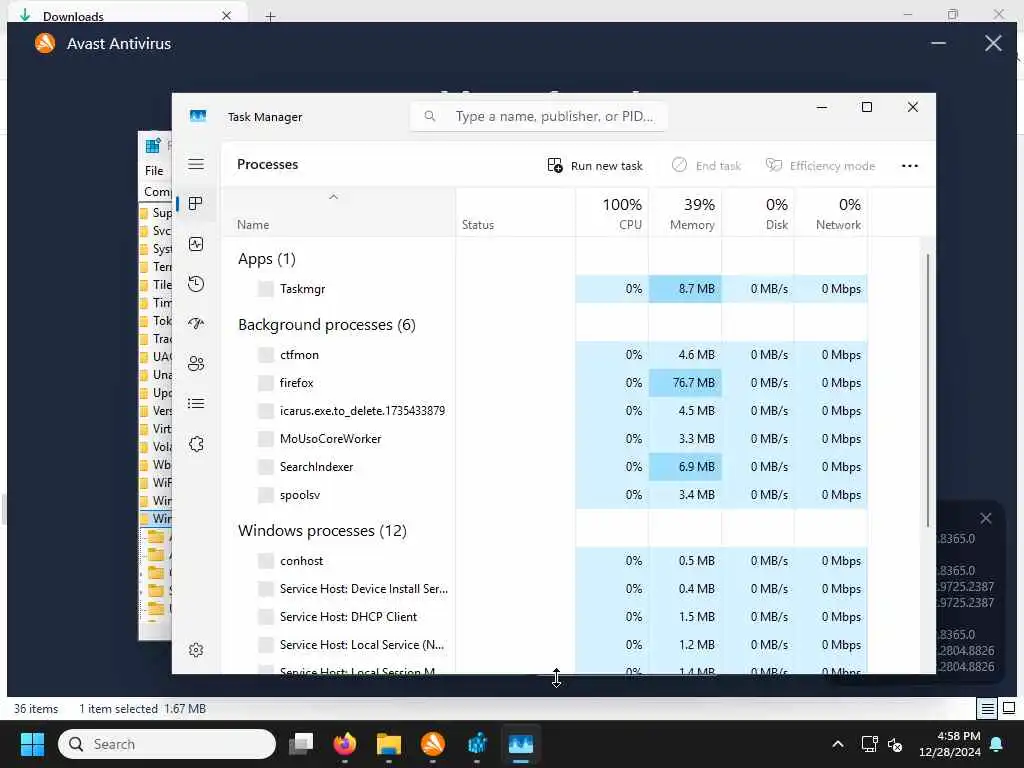The height and width of the screenshot is (768, 1024).
Task: Close the Avast notification popup
Action: (985, 518)
